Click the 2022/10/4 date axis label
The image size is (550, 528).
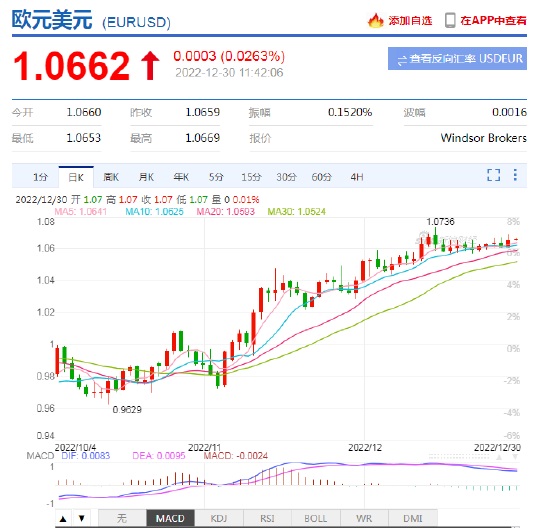pos(75,448)
